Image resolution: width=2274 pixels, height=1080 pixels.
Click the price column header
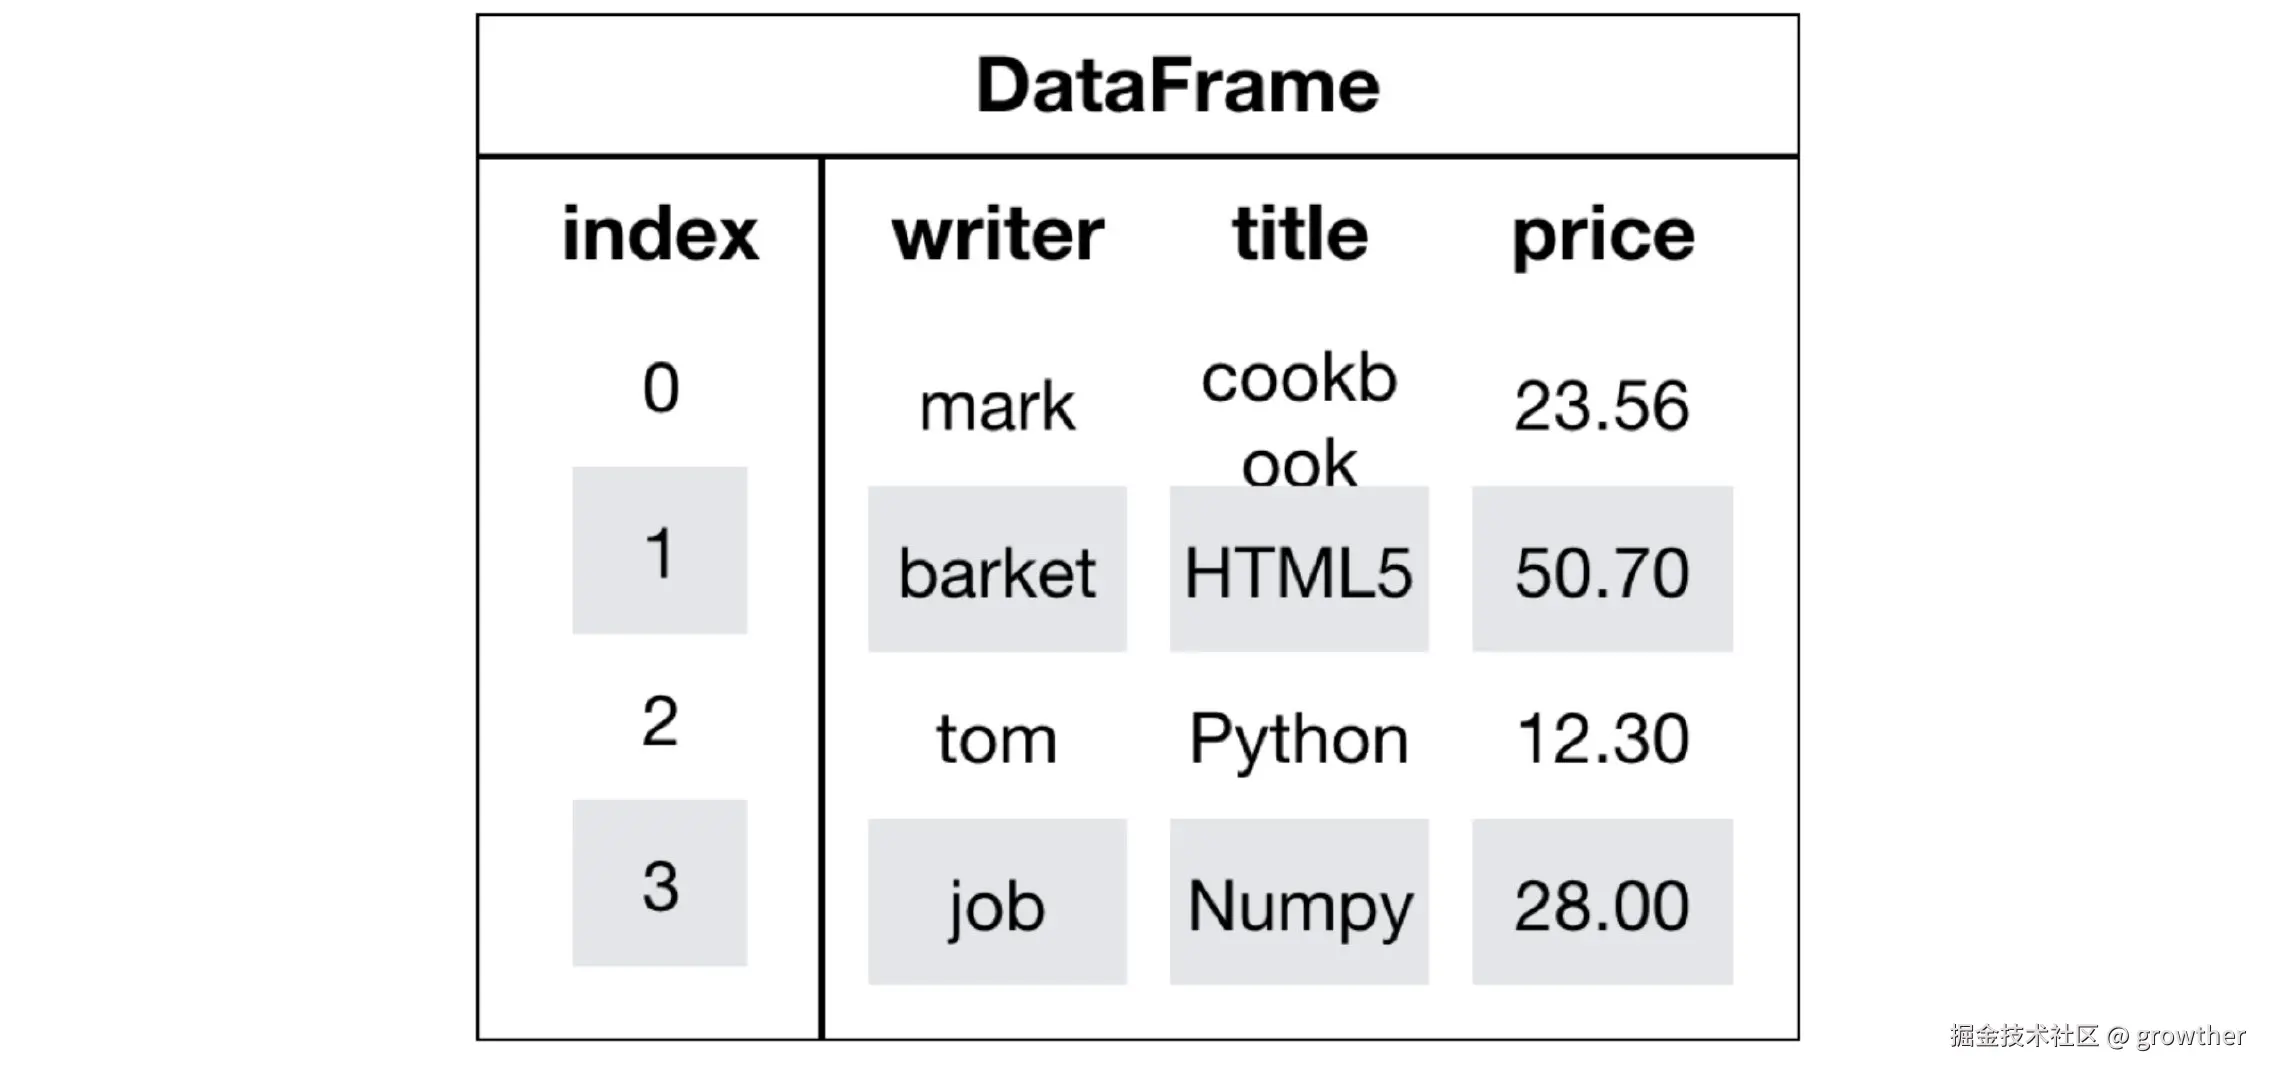[x=1603, y=237]
